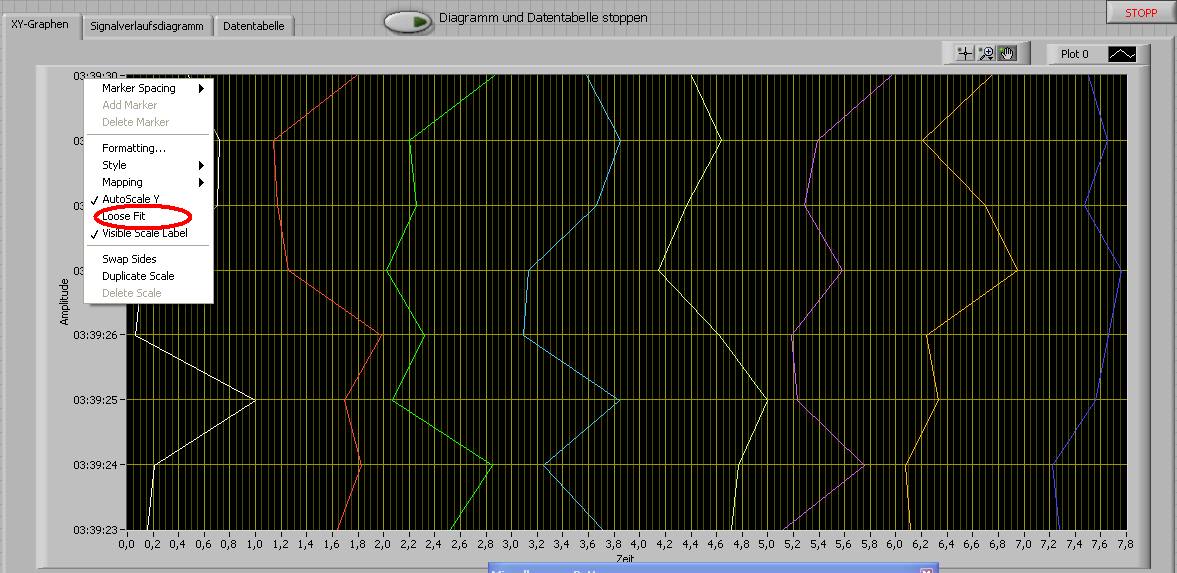The height and width of the screenshot is (573, 1177).
Task: Expand the Marker Spacing submenu
Action: (149, 88)
